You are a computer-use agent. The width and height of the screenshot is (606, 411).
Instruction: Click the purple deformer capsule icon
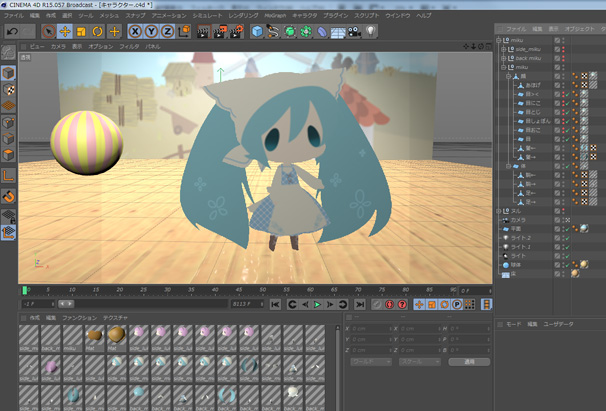(322, 31)
